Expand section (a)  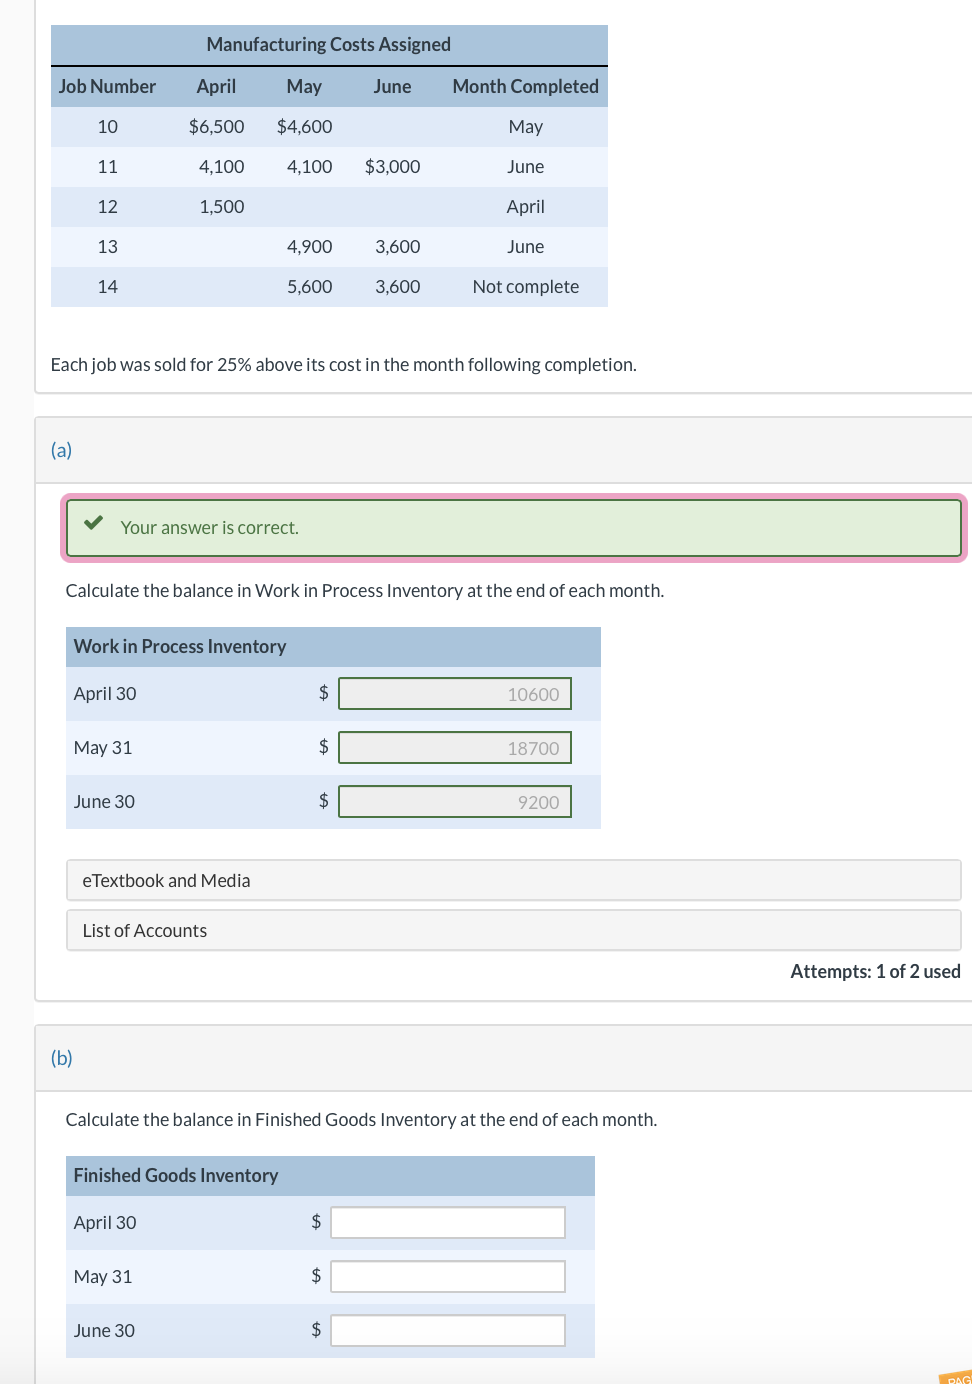(x=61, y=450)
